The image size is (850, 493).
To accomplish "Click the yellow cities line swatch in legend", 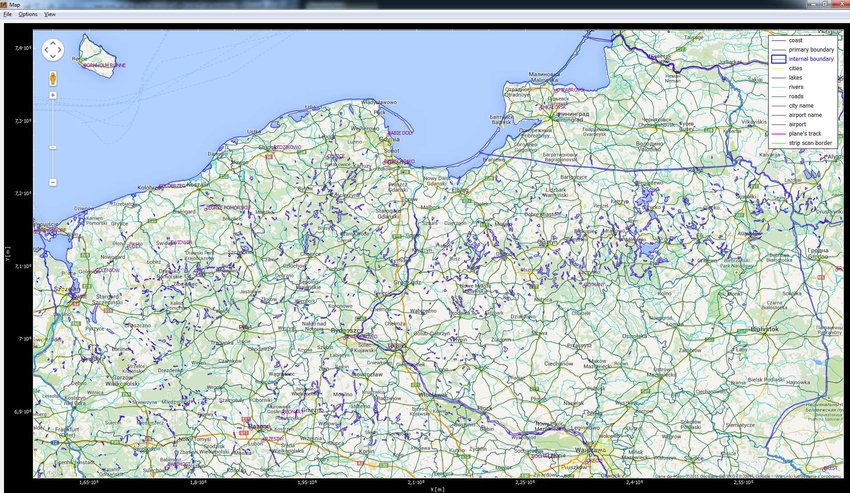I will click(x=779, y=68).
